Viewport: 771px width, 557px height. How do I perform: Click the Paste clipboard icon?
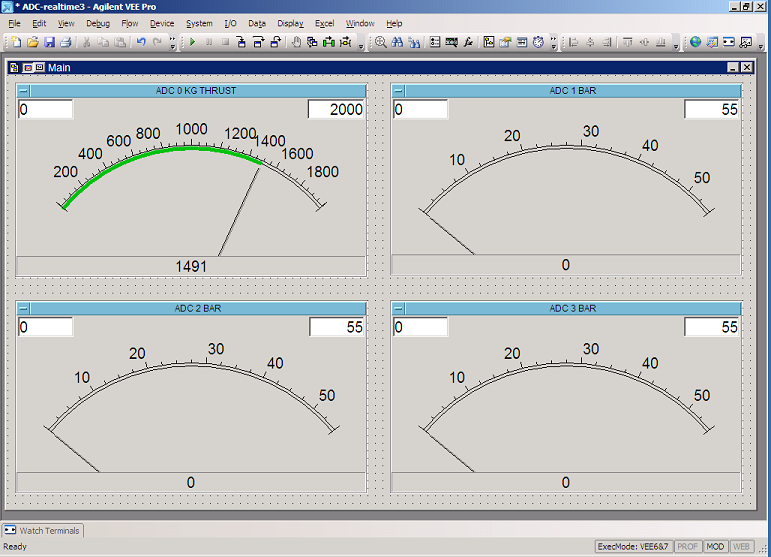(x=119, y=42)
